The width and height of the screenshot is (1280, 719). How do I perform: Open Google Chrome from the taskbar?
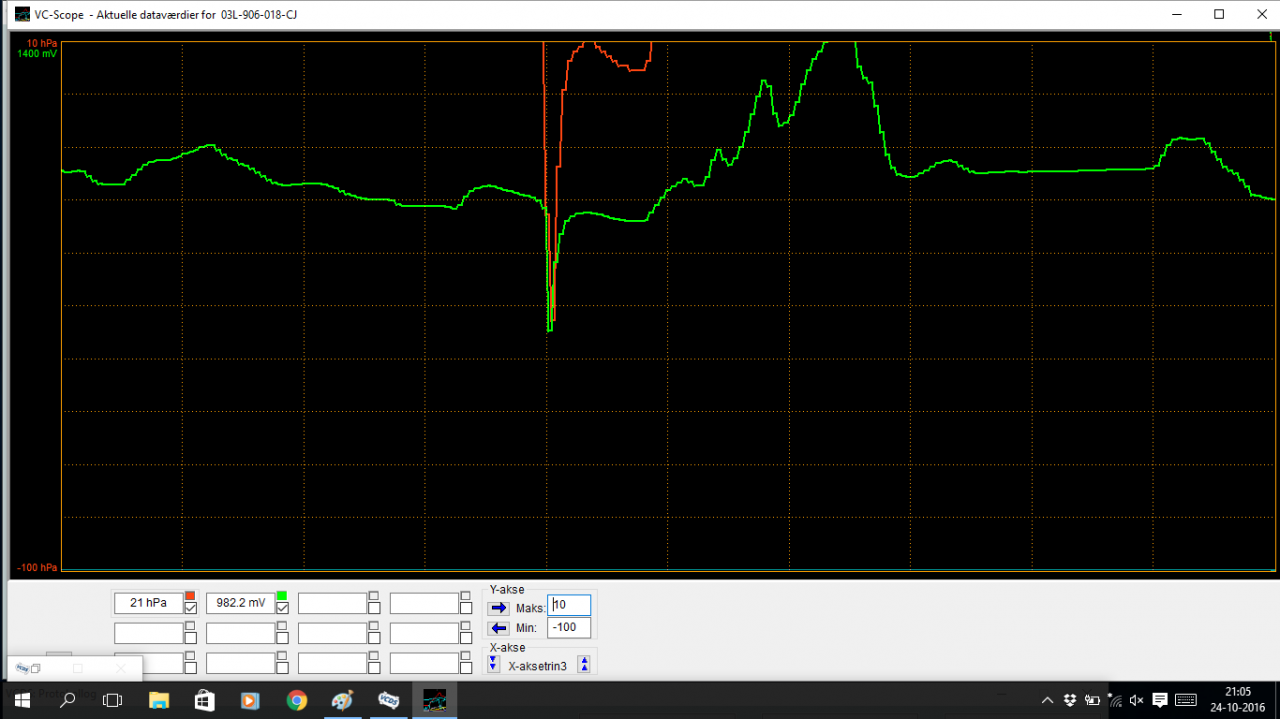click(x=296, y=701)
